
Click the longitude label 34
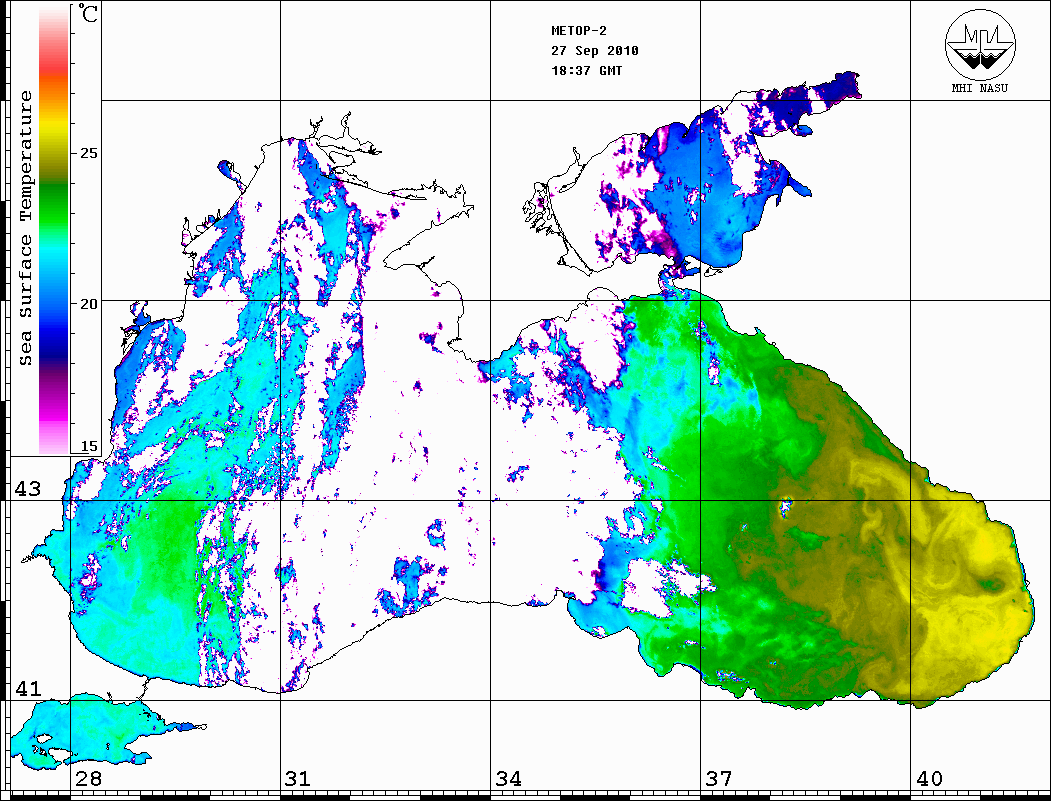click(x=508, y=779)
